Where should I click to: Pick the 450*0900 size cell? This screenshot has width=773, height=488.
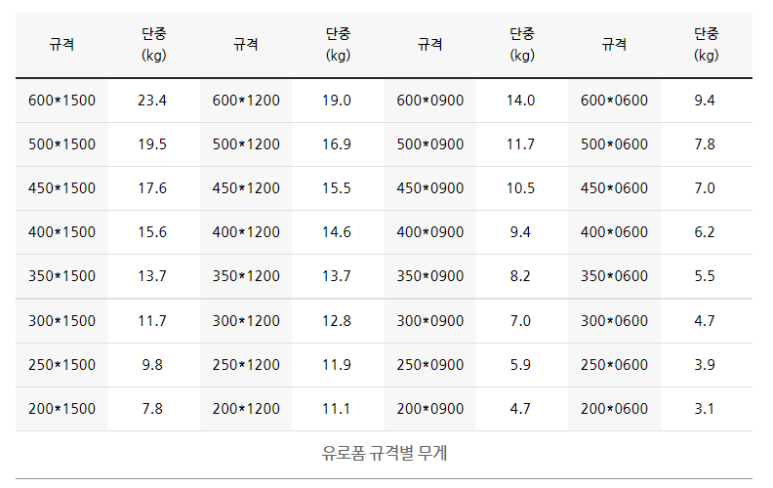[x=430, y=188]
